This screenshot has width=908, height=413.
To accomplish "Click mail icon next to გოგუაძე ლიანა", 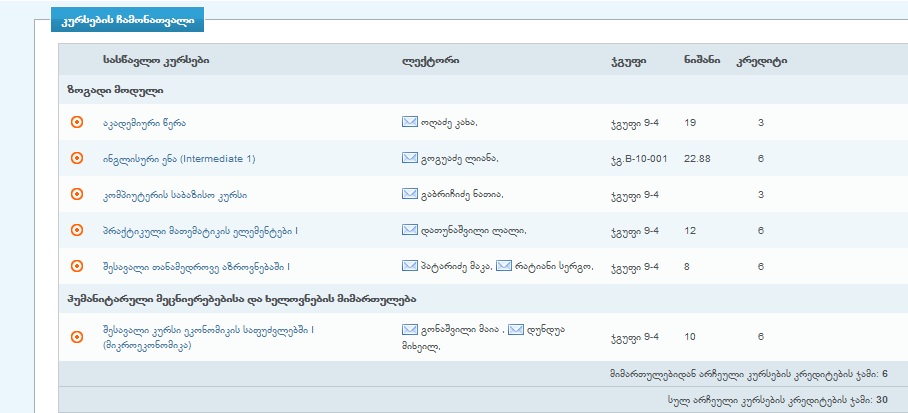I will 409,158.
